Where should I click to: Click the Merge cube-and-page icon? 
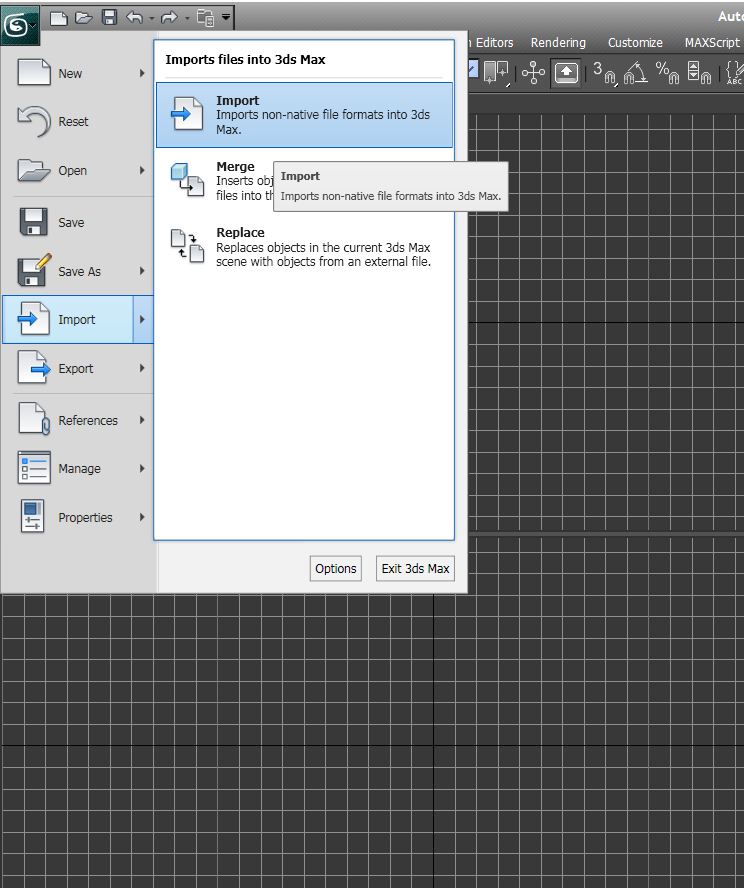[x=187, y=180]
